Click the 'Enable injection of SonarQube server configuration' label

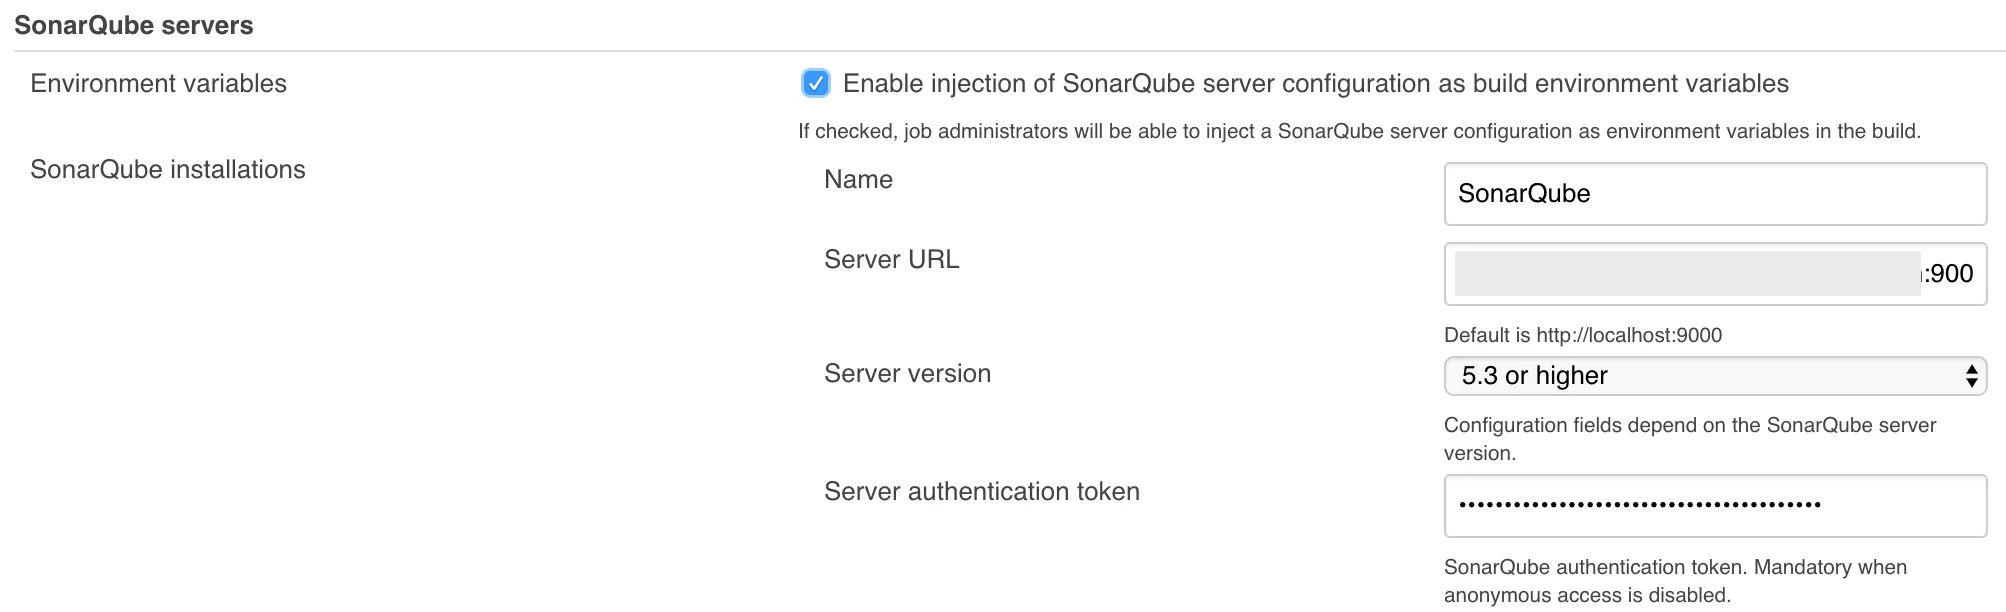click(x=1315, y=83)
